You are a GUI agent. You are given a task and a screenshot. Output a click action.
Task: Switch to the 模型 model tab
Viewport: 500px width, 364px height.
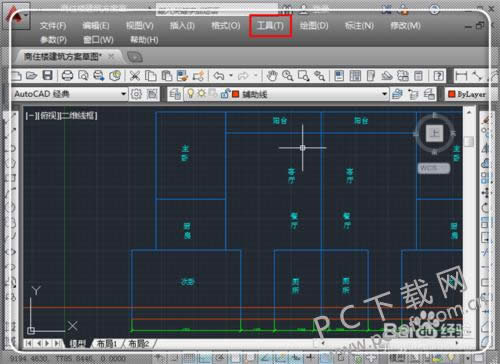point(77,344)
